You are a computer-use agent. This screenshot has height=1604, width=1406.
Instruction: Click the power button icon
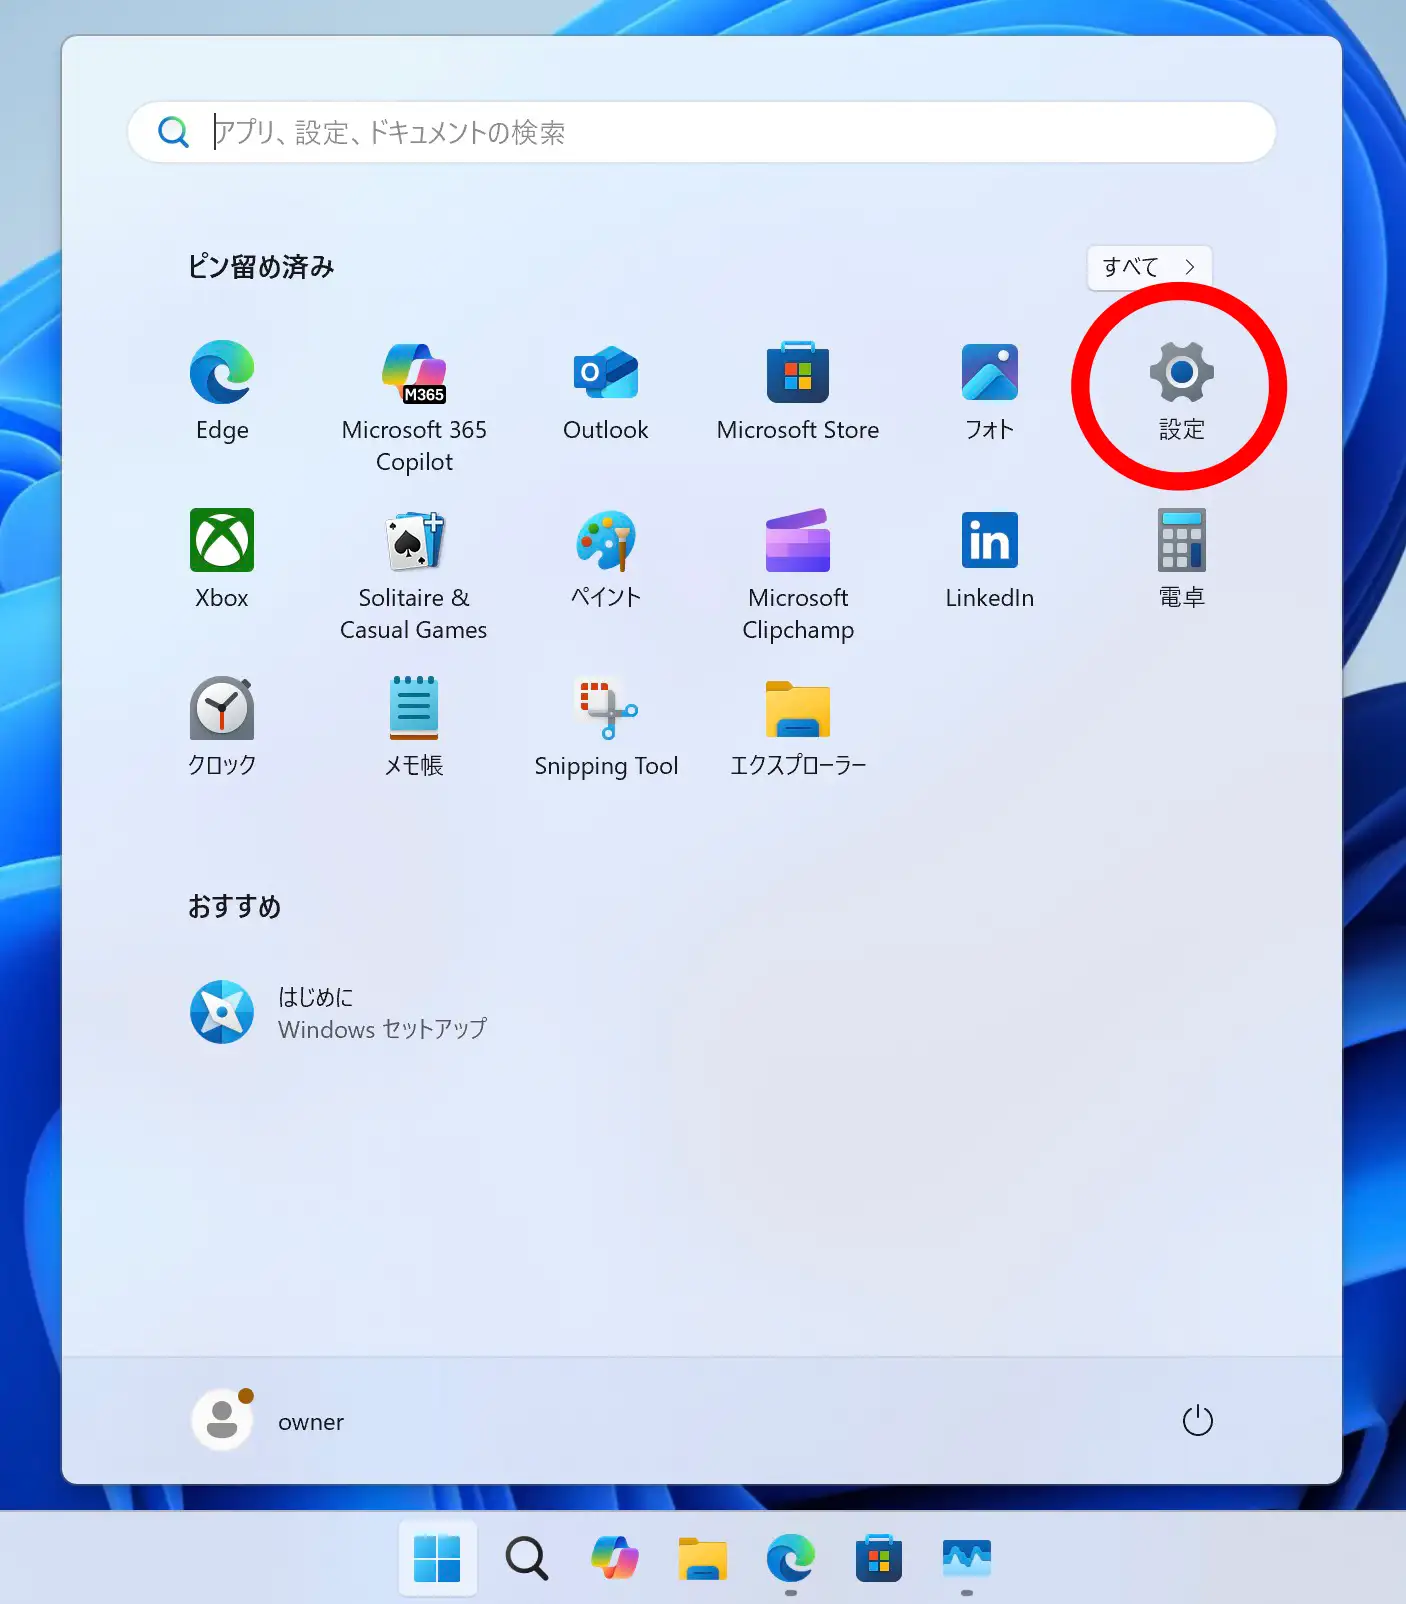pyautogui.click(x=1197, y=1421)
